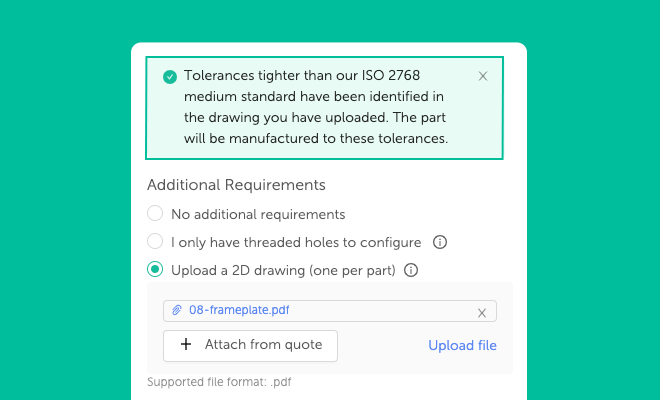The height and width of the screenshot is (400, 660).
Task: Click the Supported file format .pdf hint
Action: (219, 382)
